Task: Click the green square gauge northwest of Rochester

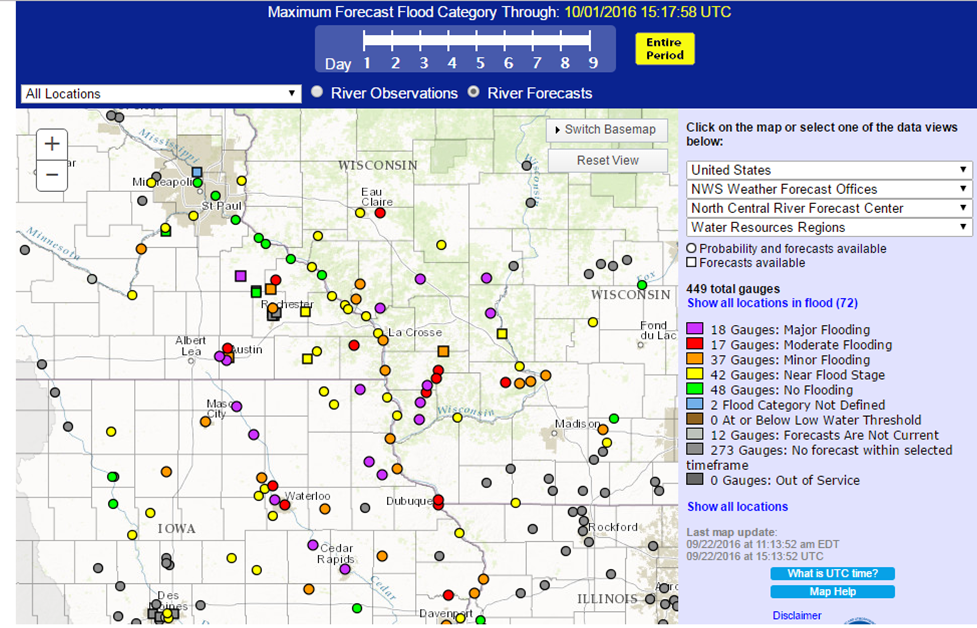Action: (x=256, y=292)
